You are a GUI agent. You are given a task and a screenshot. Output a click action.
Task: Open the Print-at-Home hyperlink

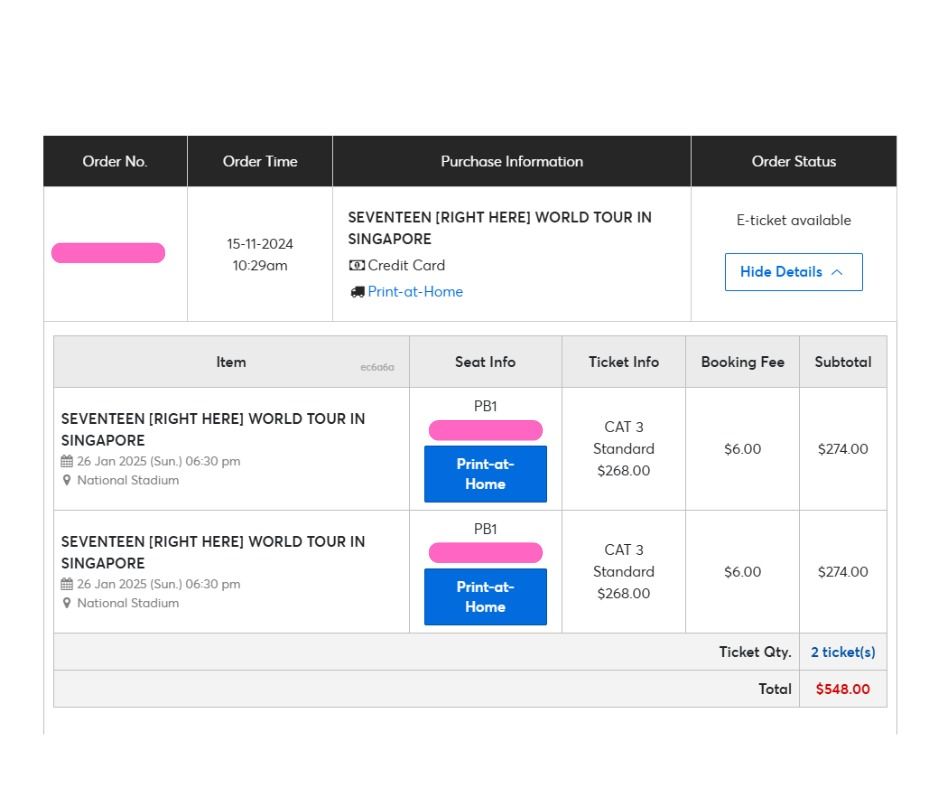click(x=415, y=291)
